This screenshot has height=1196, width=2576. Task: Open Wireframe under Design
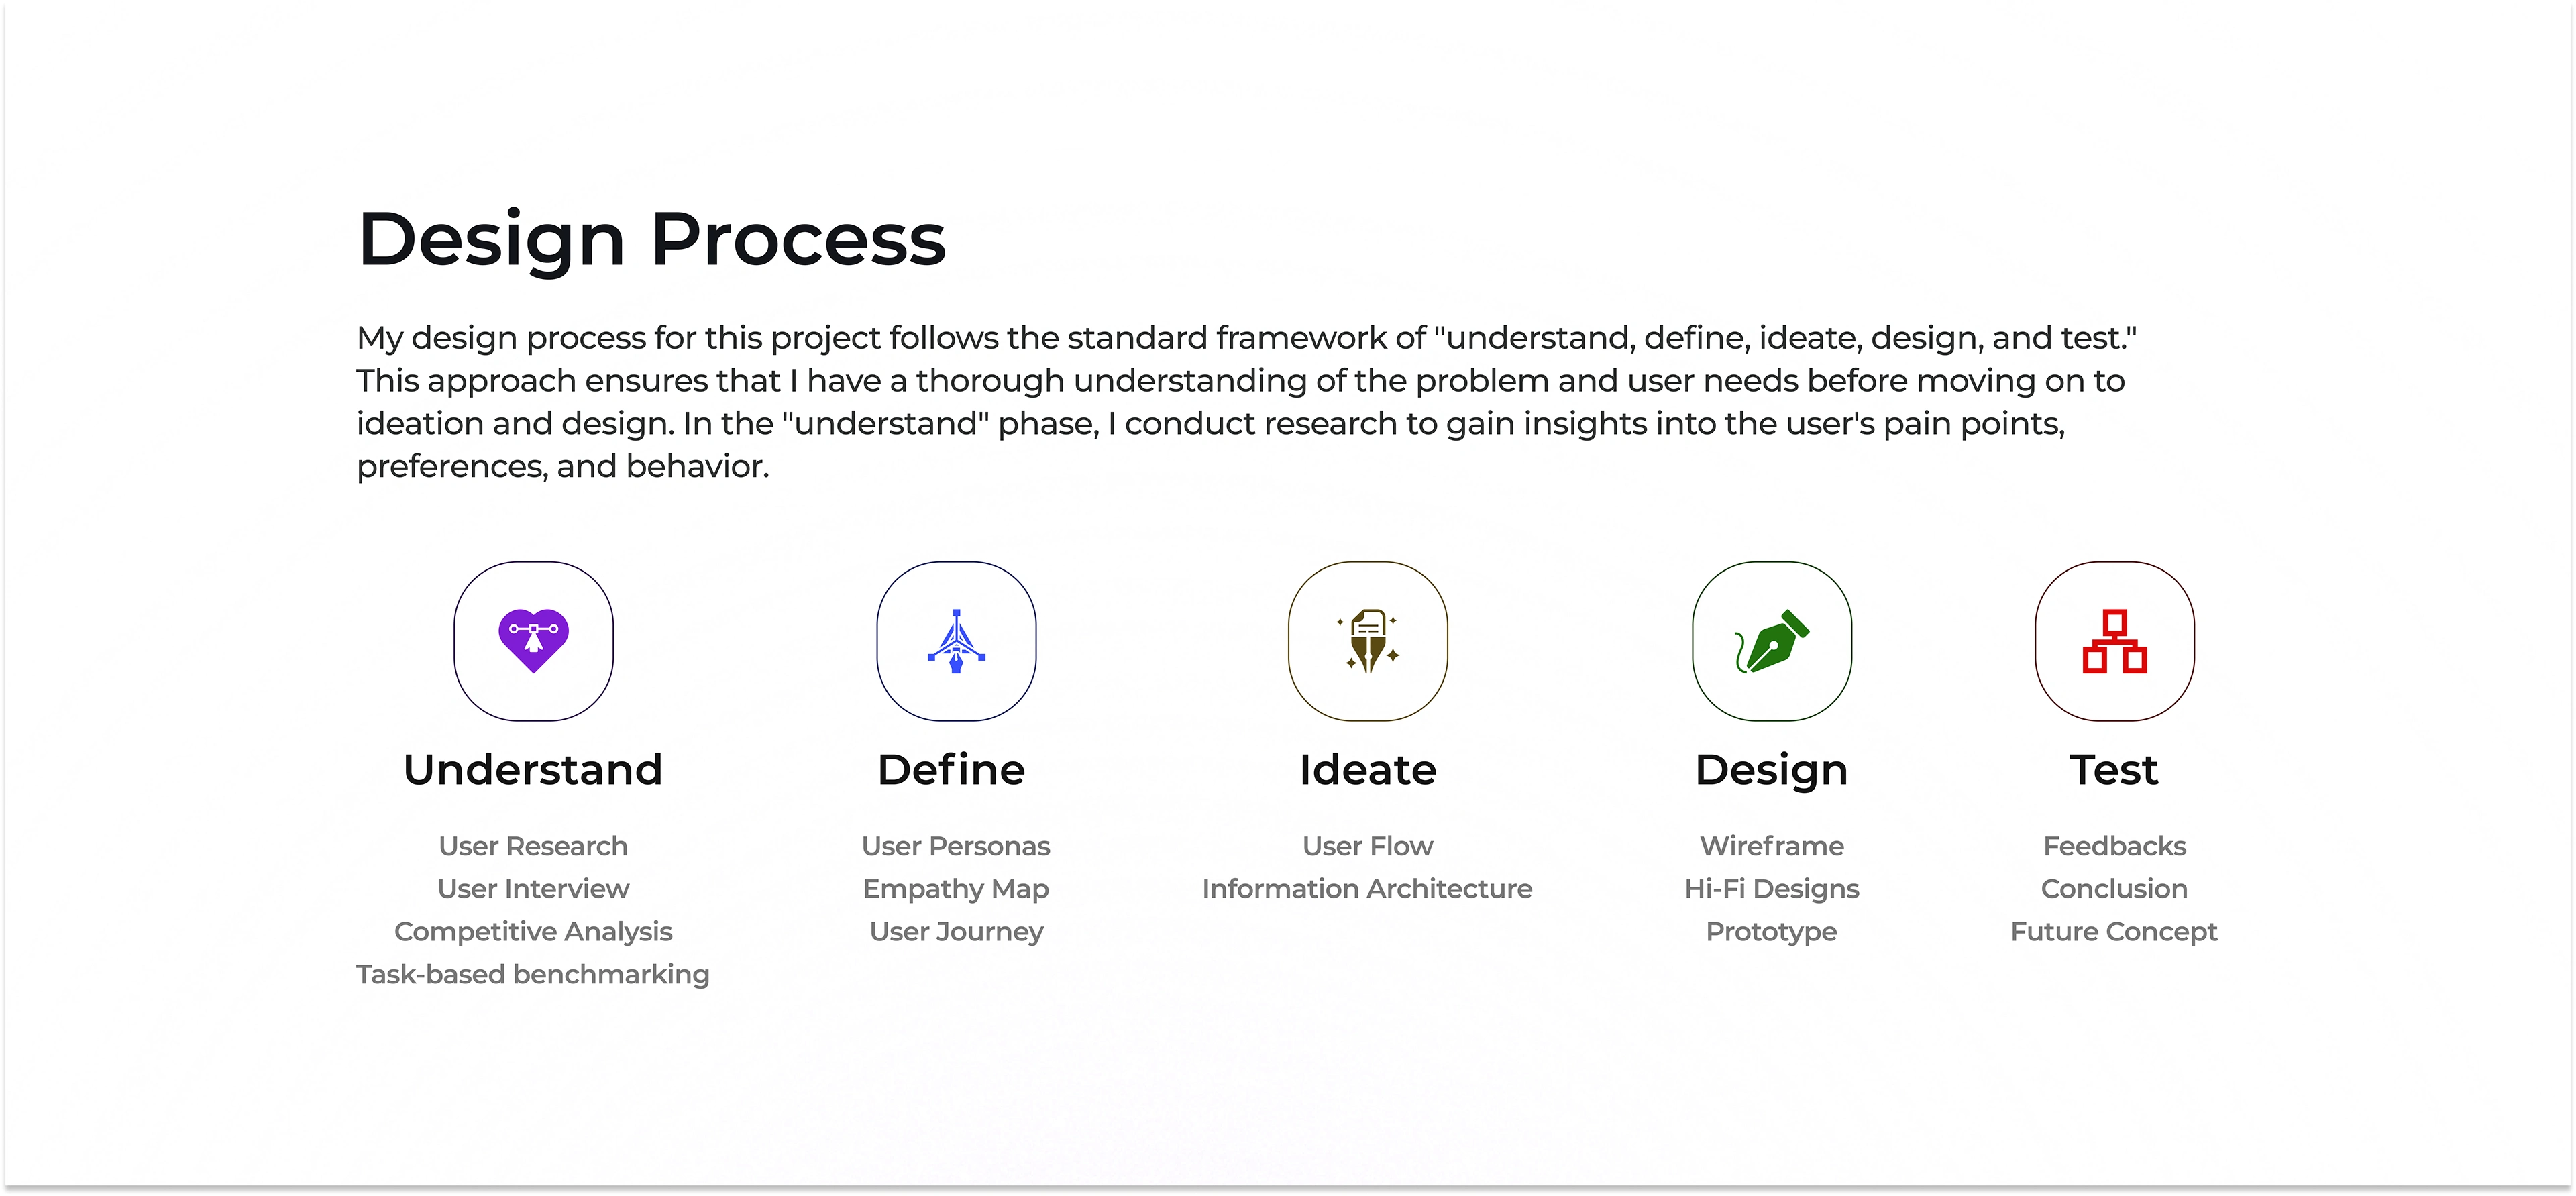pos(1771,846)
